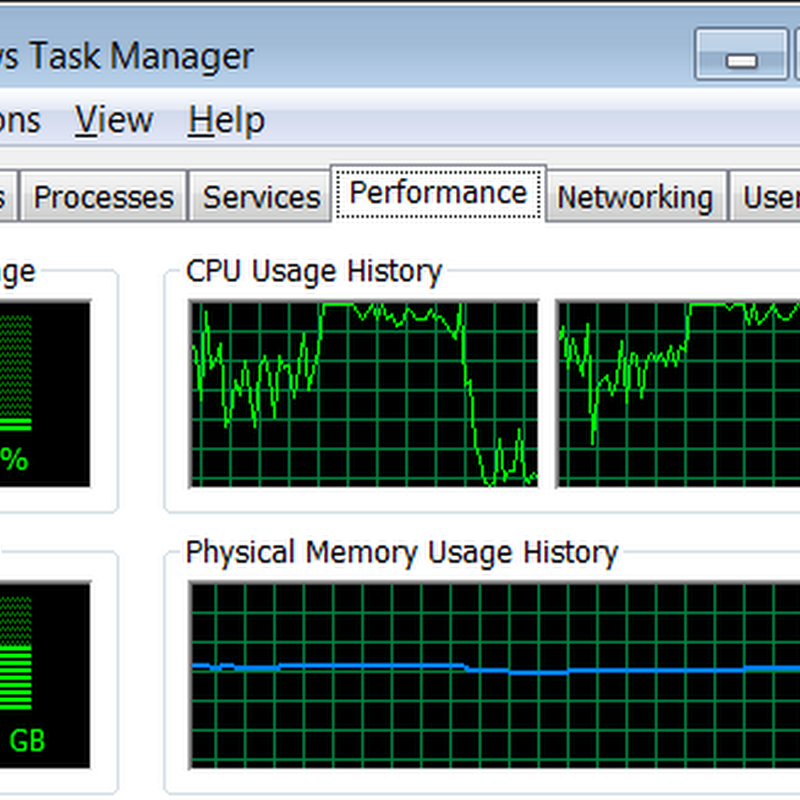Click the green CPU percent readout
Viewport: 800px width, 800px height.
[x=14, y=459]
